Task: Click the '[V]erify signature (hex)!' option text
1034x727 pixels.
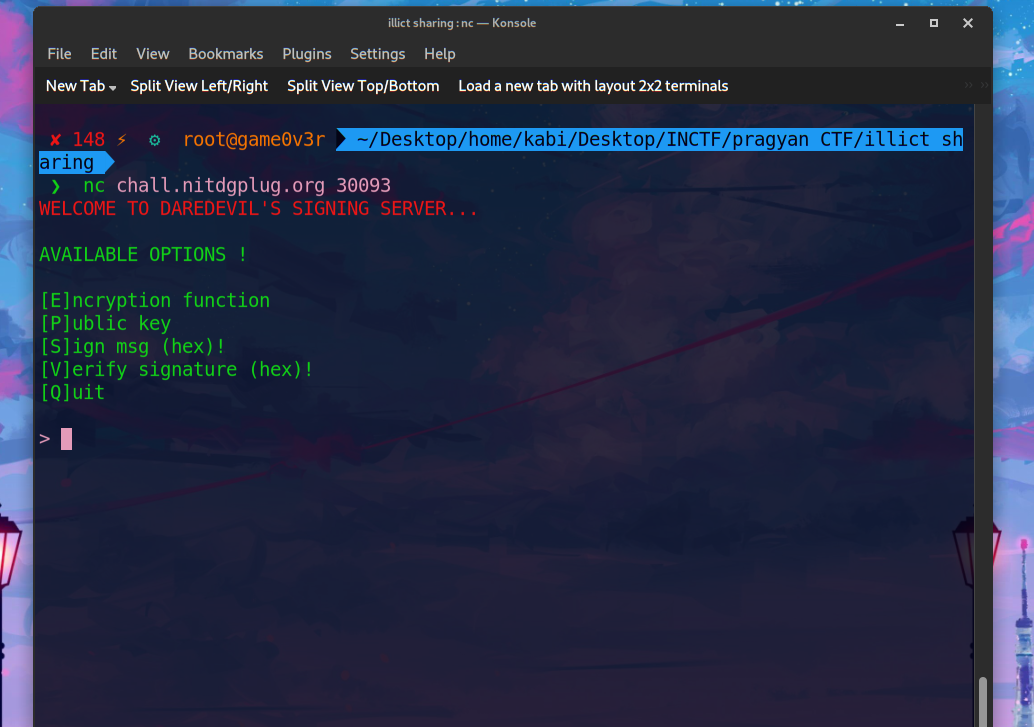Action: pos(177,369)
